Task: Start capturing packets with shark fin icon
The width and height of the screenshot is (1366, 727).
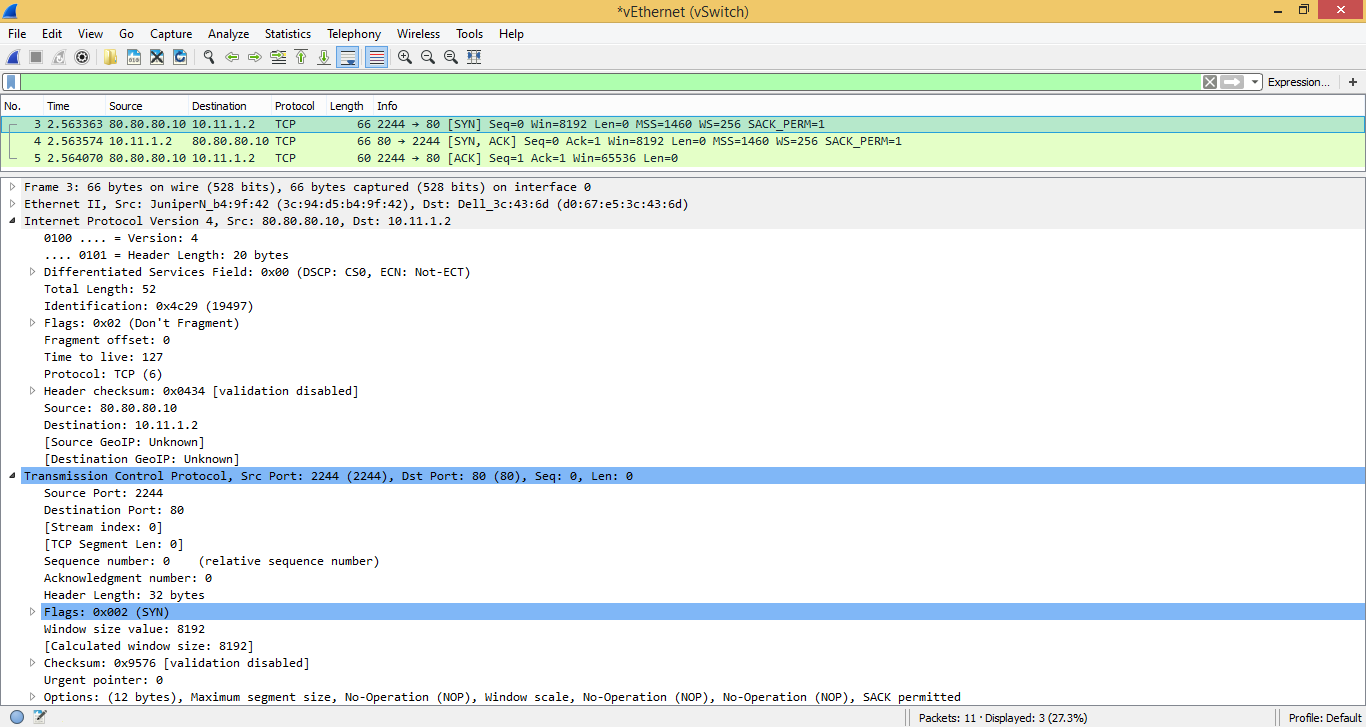Action: (x=13, y=57)
